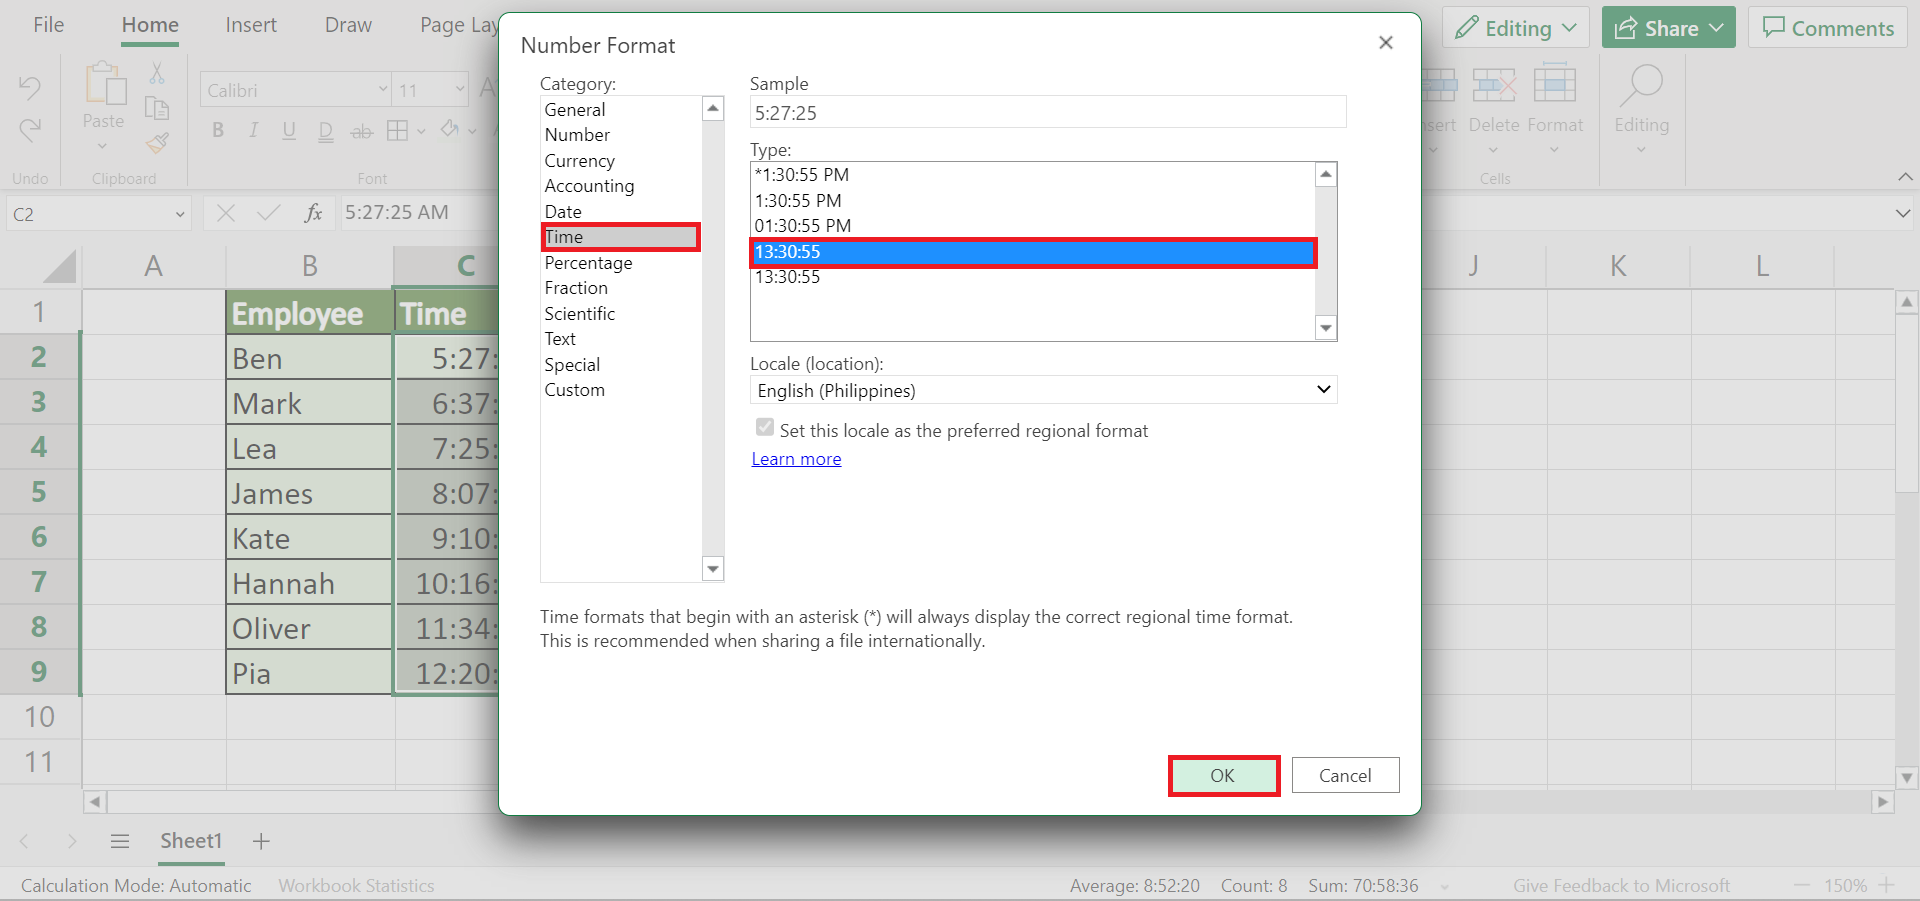Select 1:30:55 PM in the Type list
1920x901 pixels.
click(799, 200)
